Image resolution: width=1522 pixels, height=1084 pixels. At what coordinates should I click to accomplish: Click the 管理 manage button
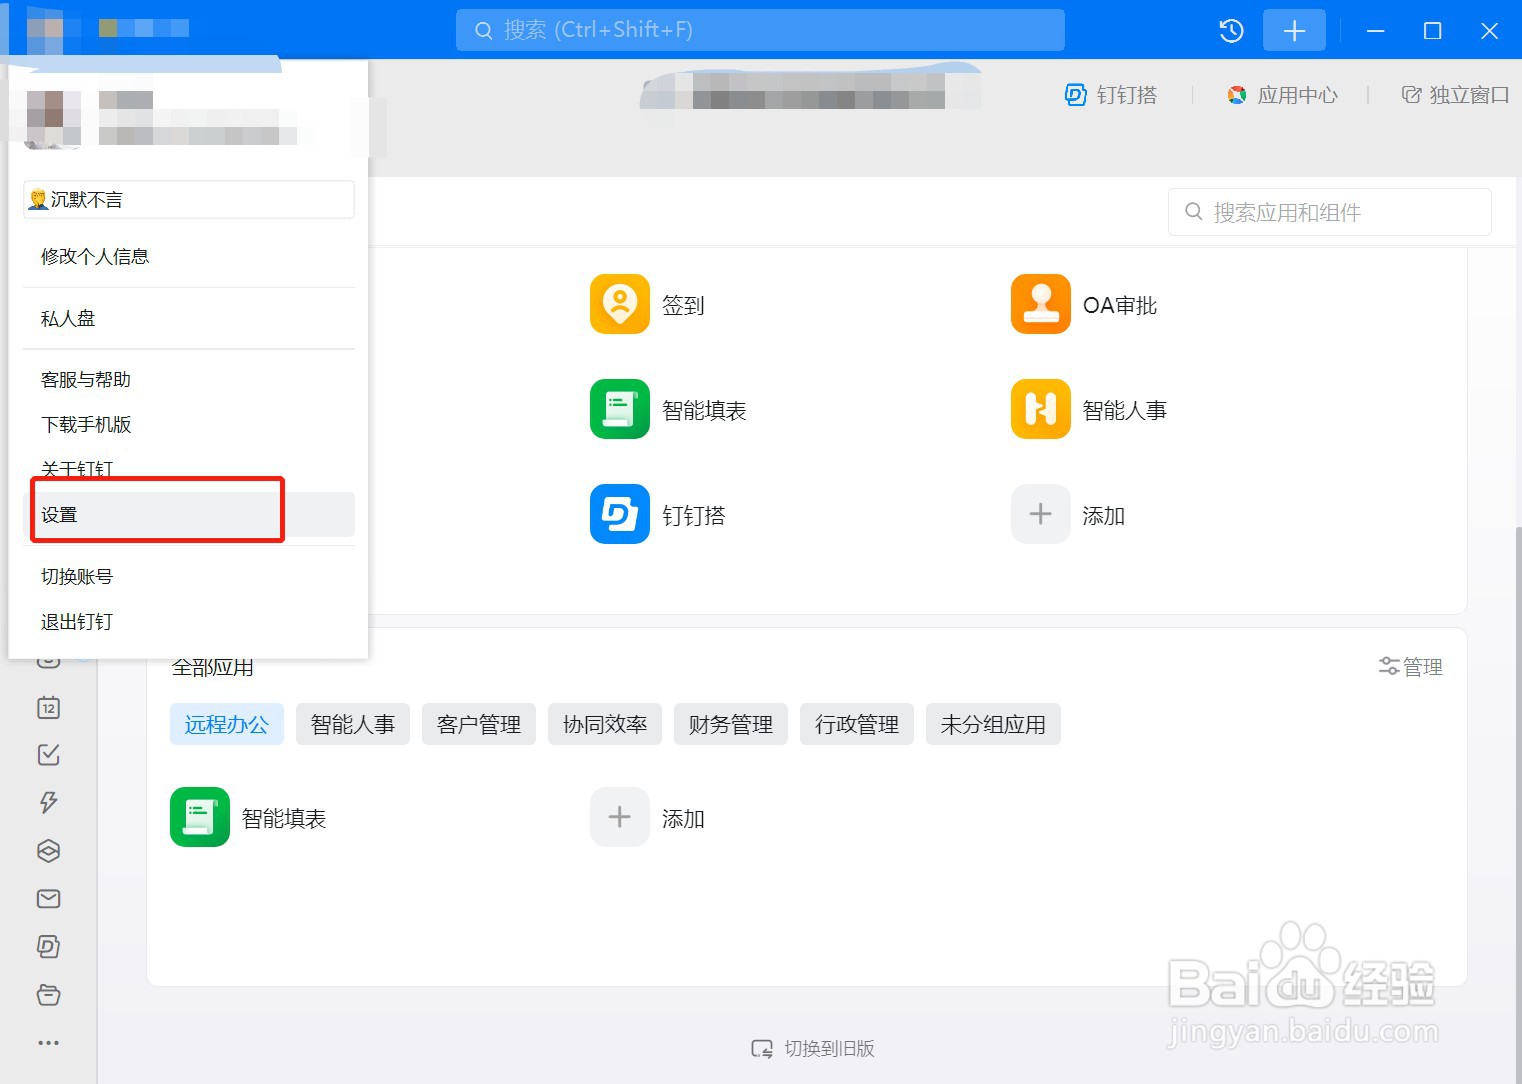pyautogui.click(x=1410, y=667)
